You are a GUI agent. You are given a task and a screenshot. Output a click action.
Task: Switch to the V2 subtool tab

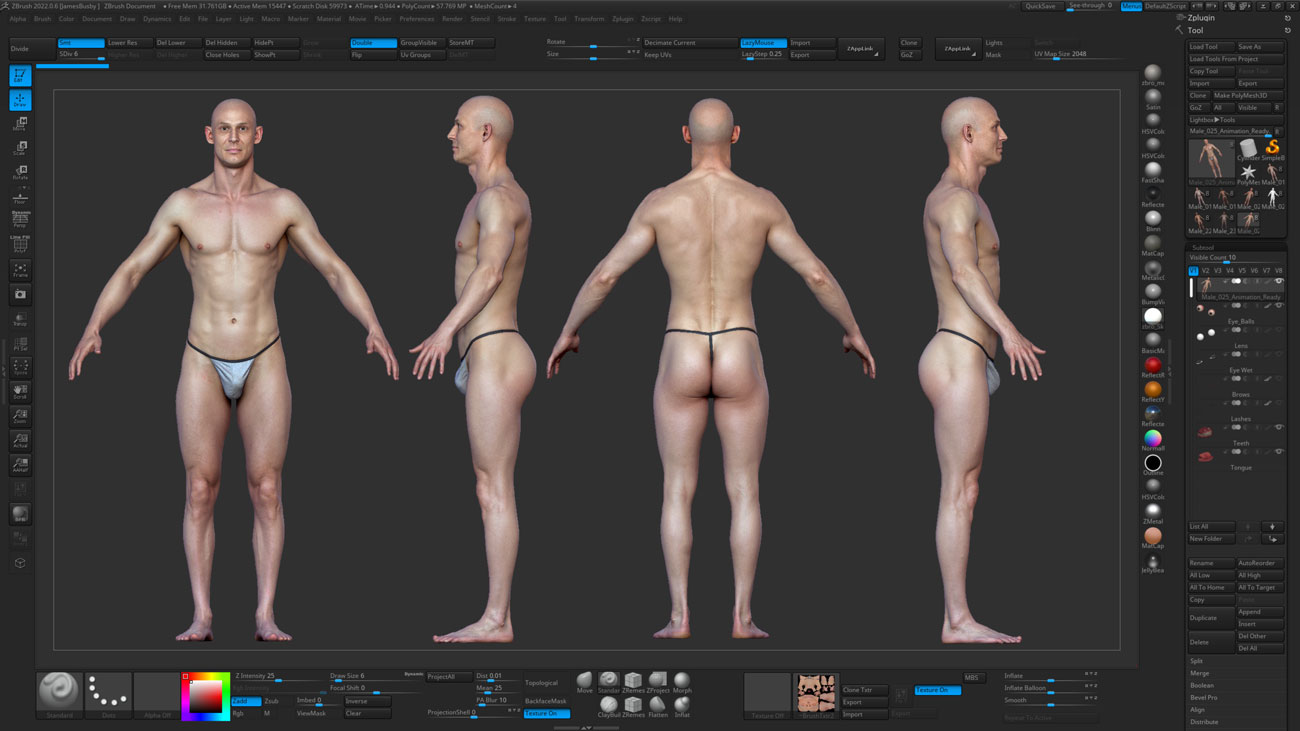pyautogui.click(x=1205, y=270)
